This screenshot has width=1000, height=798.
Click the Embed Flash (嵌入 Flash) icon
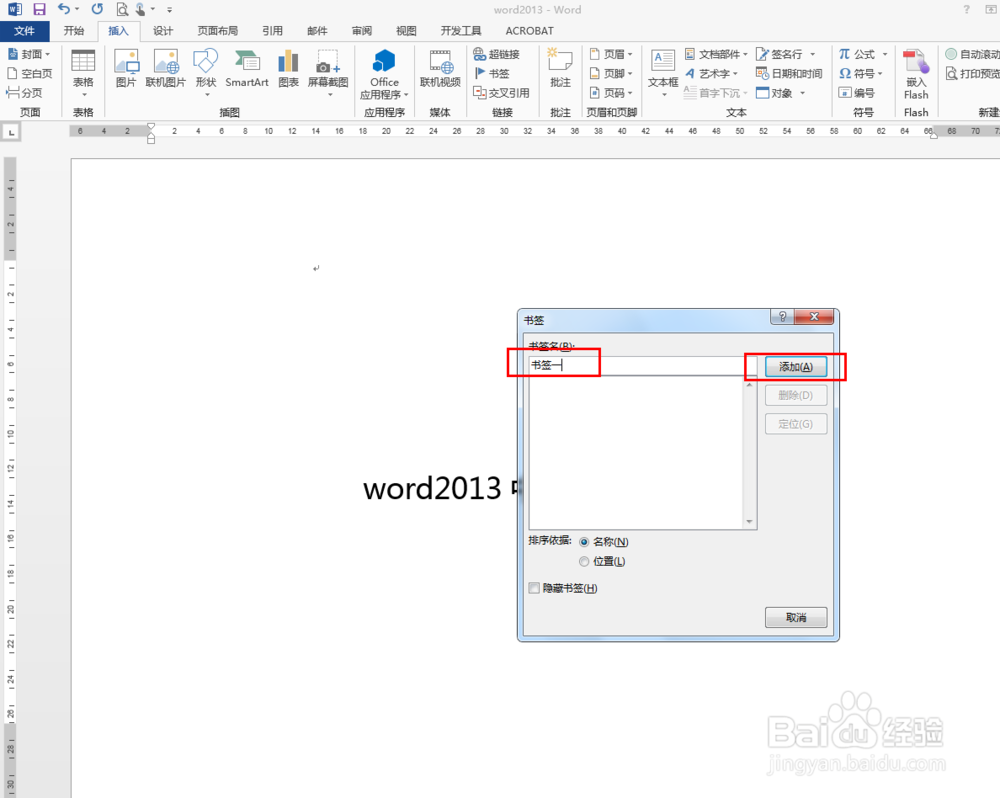click(916, 75)
